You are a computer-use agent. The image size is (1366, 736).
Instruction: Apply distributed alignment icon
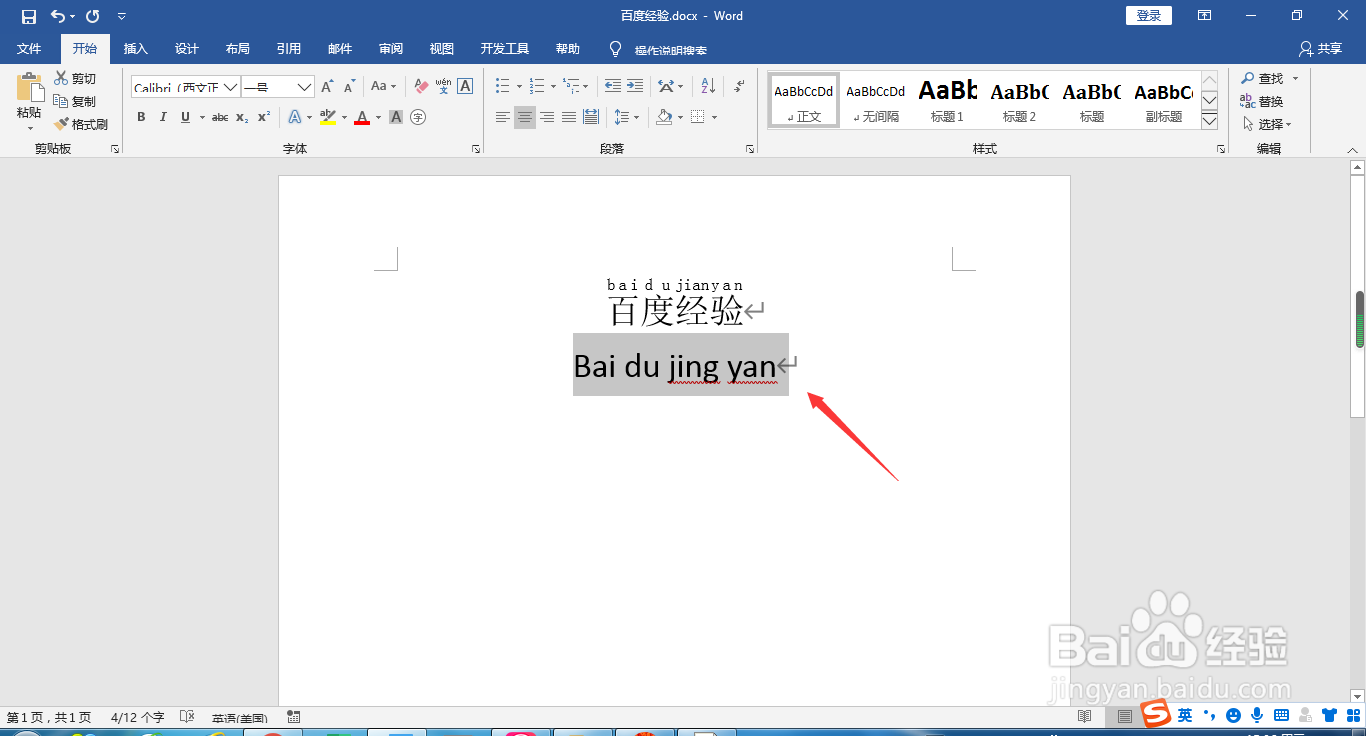tap(591, 117)
